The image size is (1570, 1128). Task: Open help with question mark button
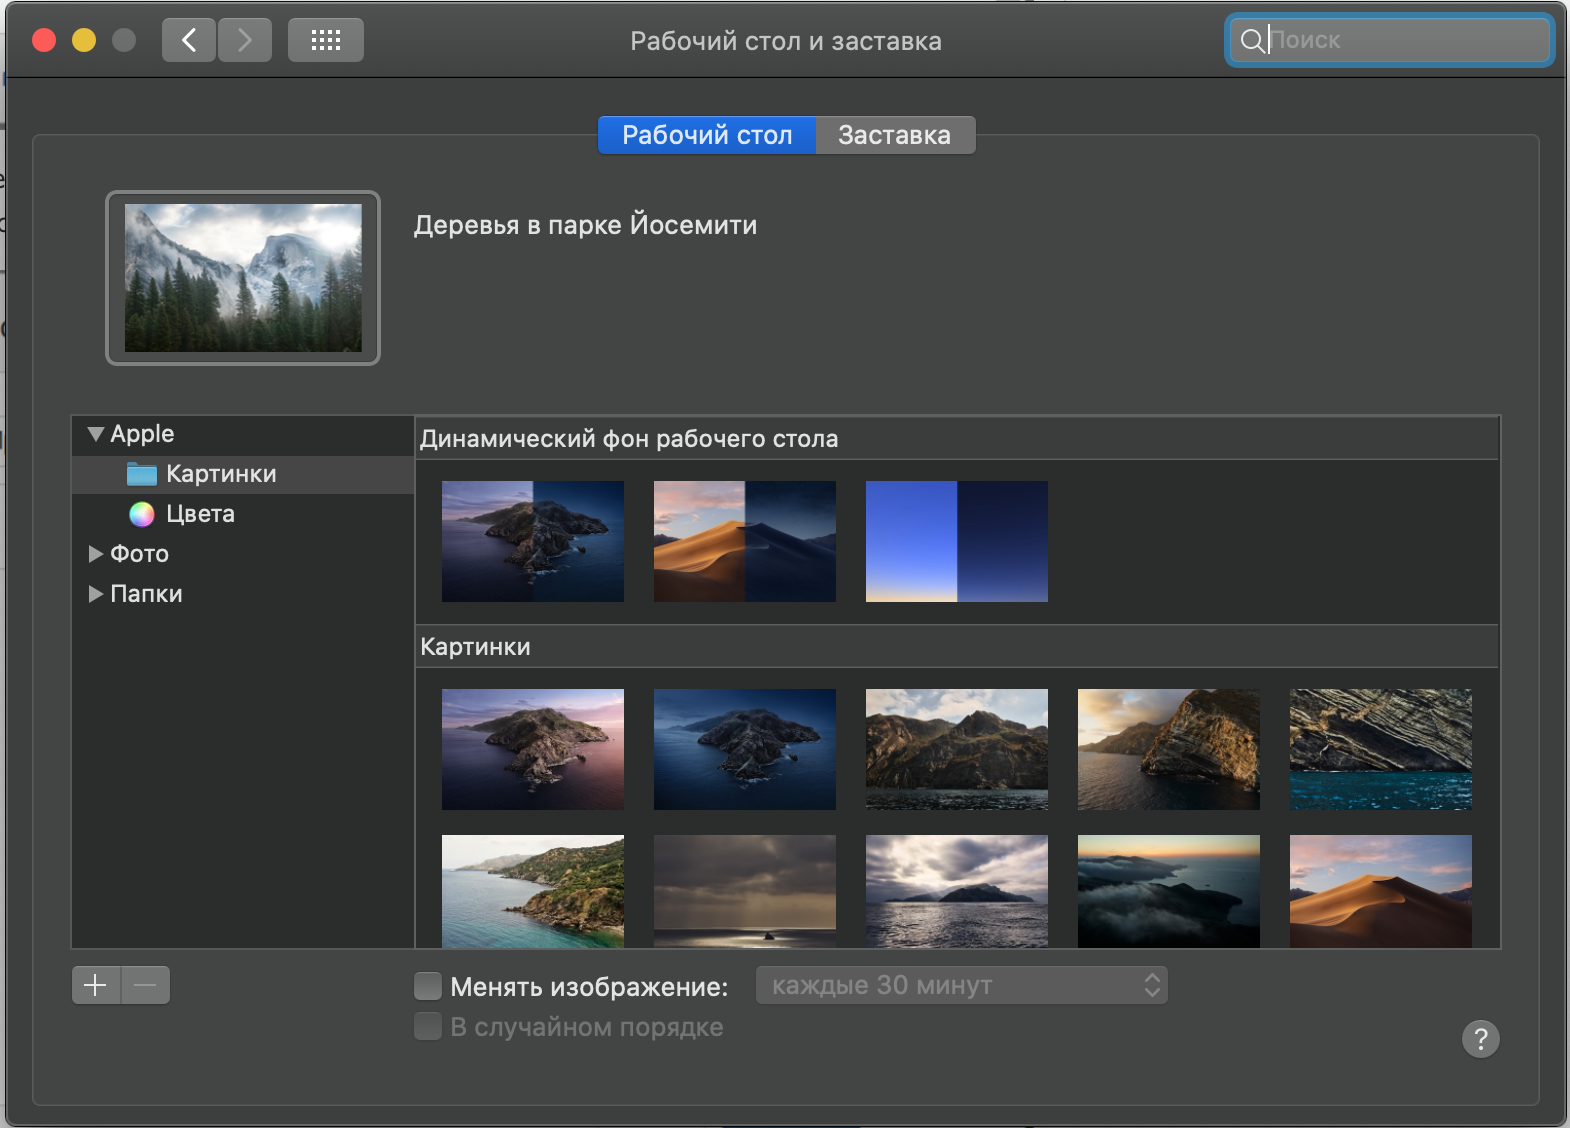(x=1480, y=1039)
